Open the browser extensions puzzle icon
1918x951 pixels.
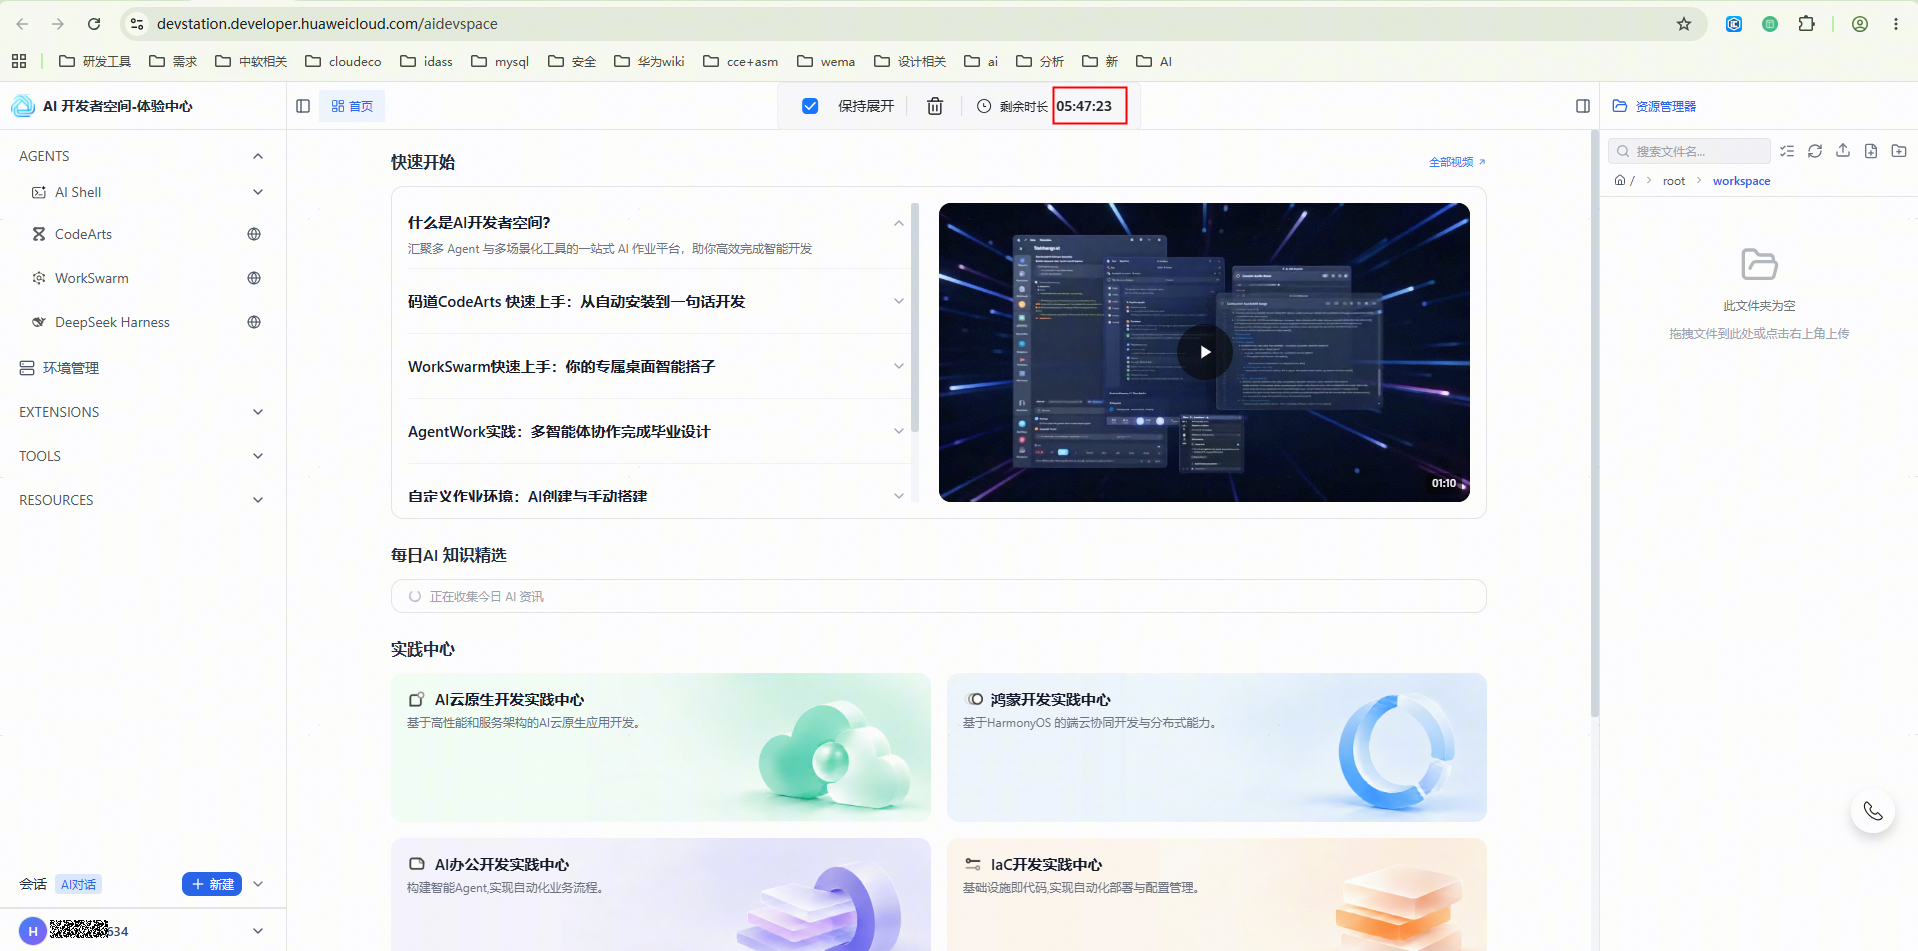(1806, 24)
